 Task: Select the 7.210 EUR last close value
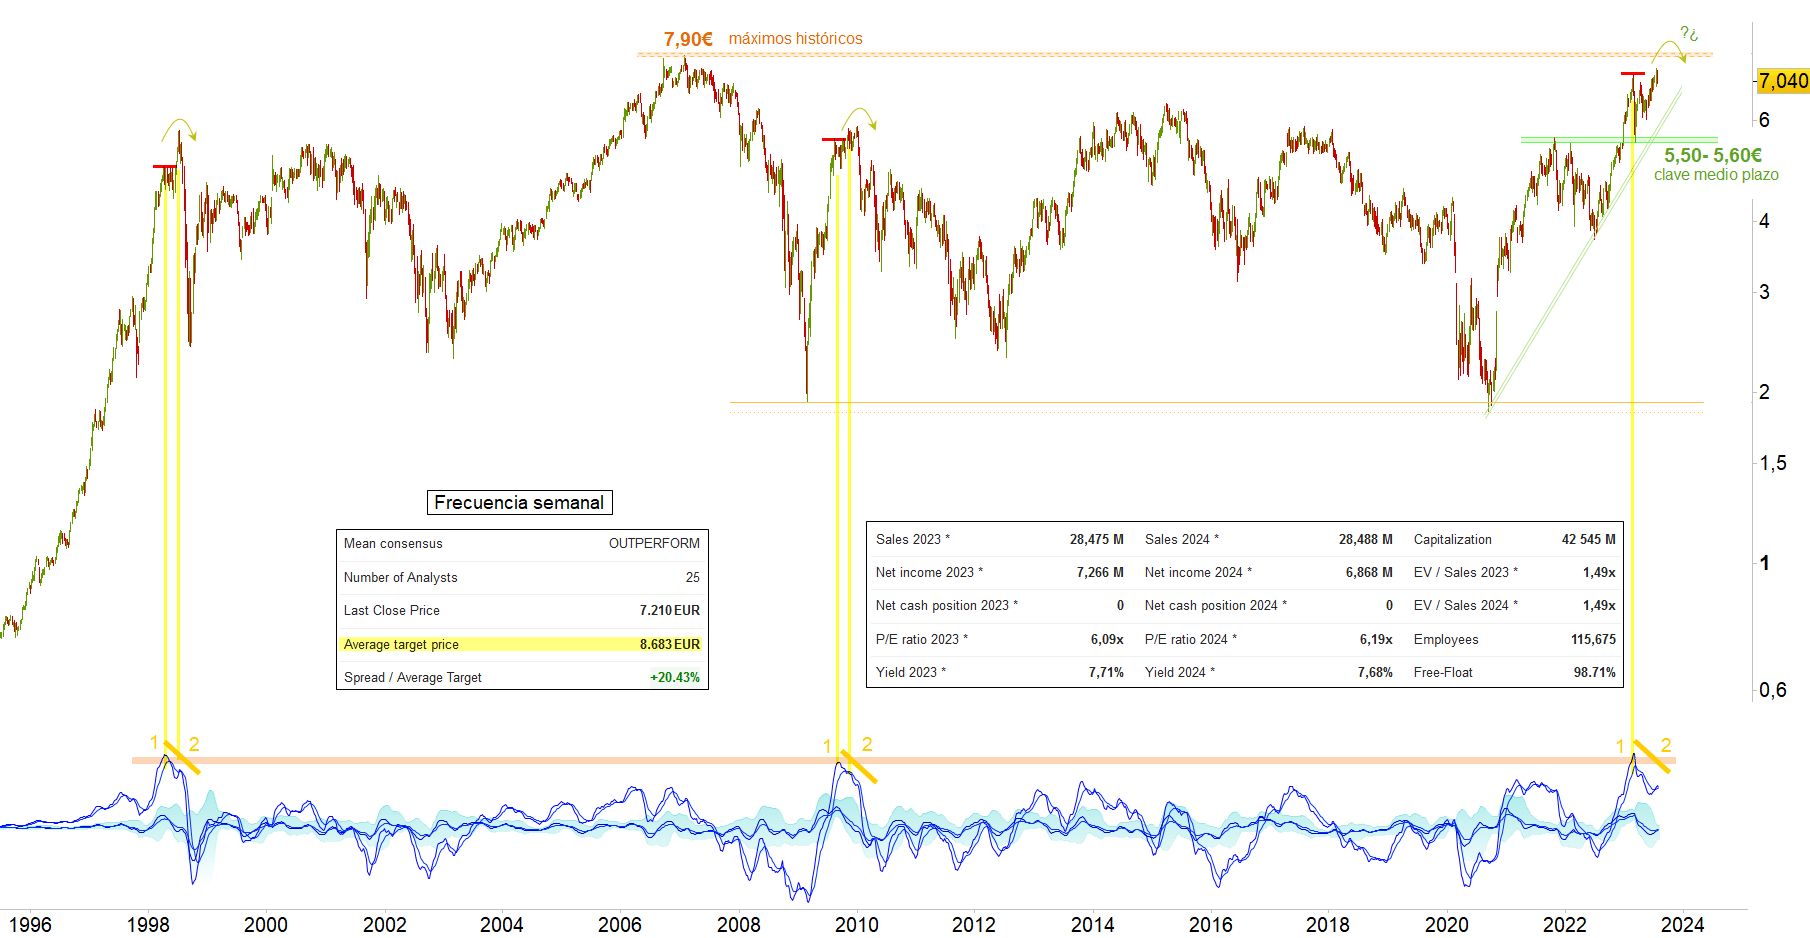tap(670, 611)
